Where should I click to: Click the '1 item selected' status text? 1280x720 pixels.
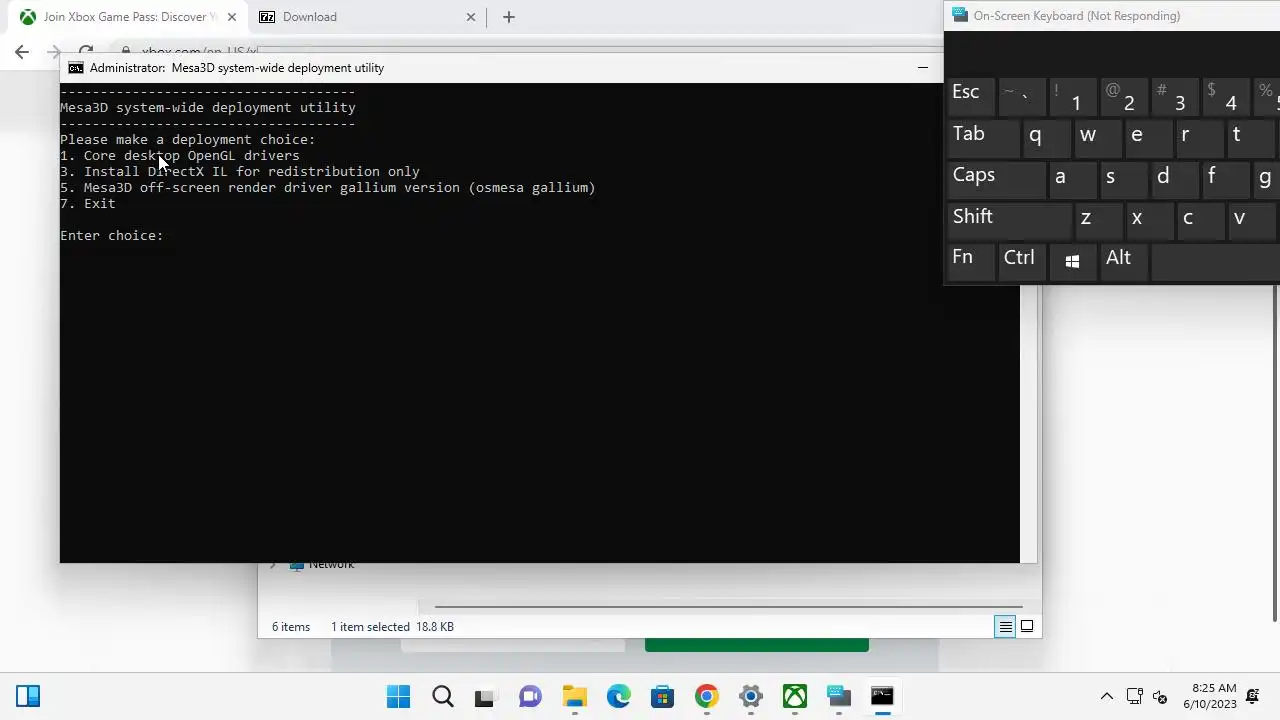[x=370, y=627]
